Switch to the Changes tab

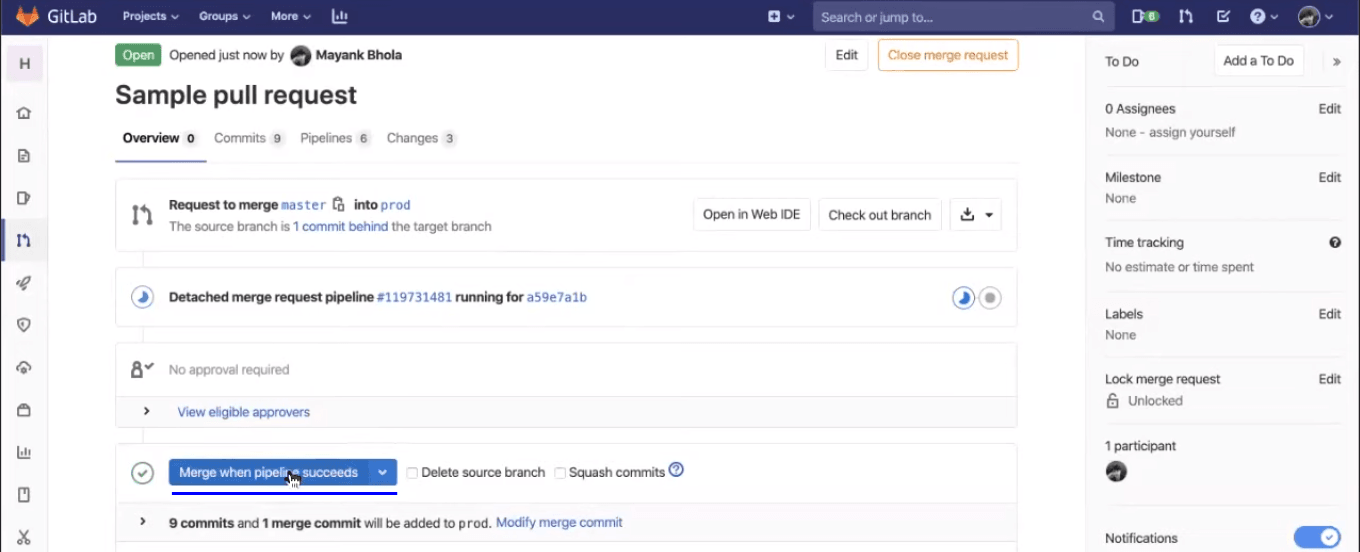point(422,138)
